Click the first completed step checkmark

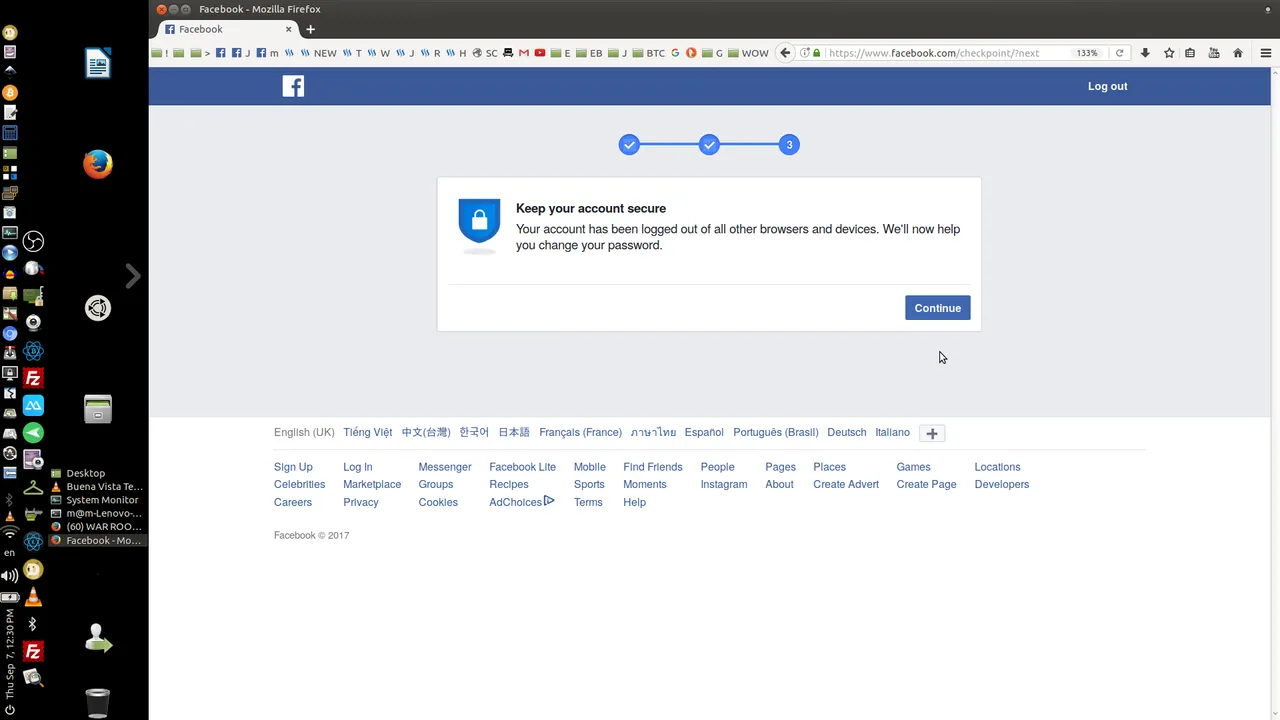pos(629,145)
